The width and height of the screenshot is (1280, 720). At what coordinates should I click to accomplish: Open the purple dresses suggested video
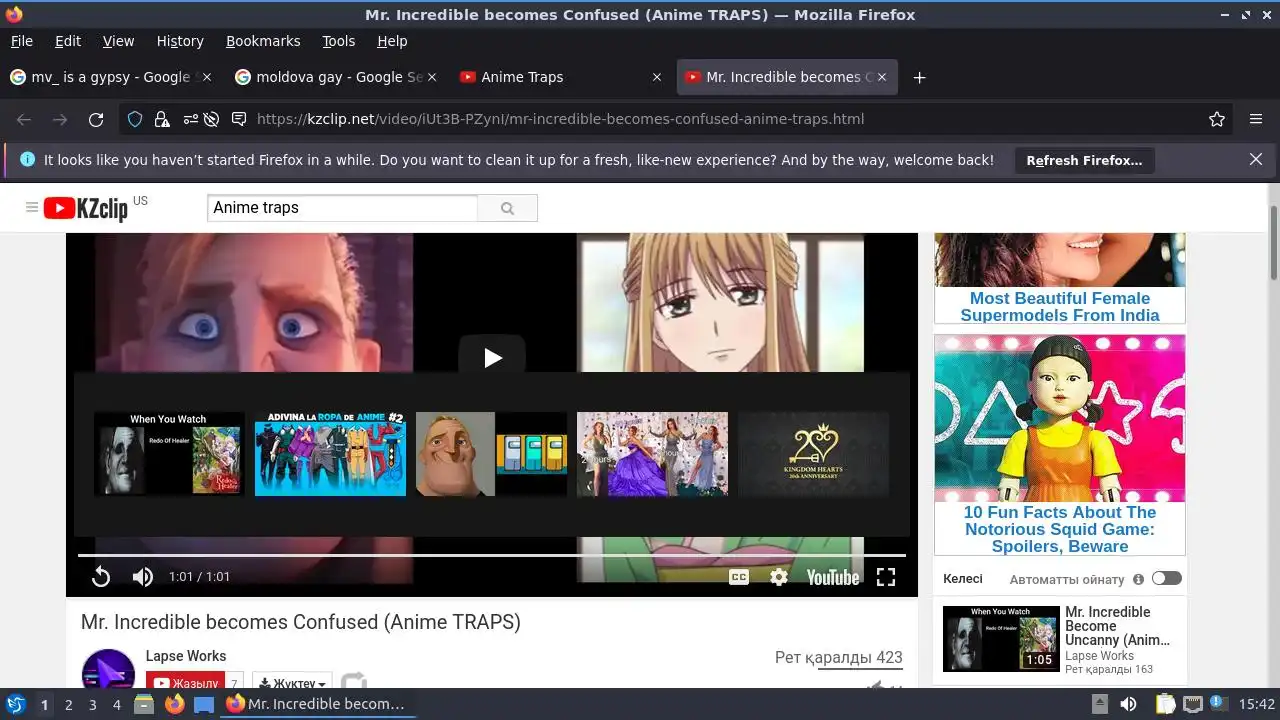pyautogui.click(x=652, y=454)
